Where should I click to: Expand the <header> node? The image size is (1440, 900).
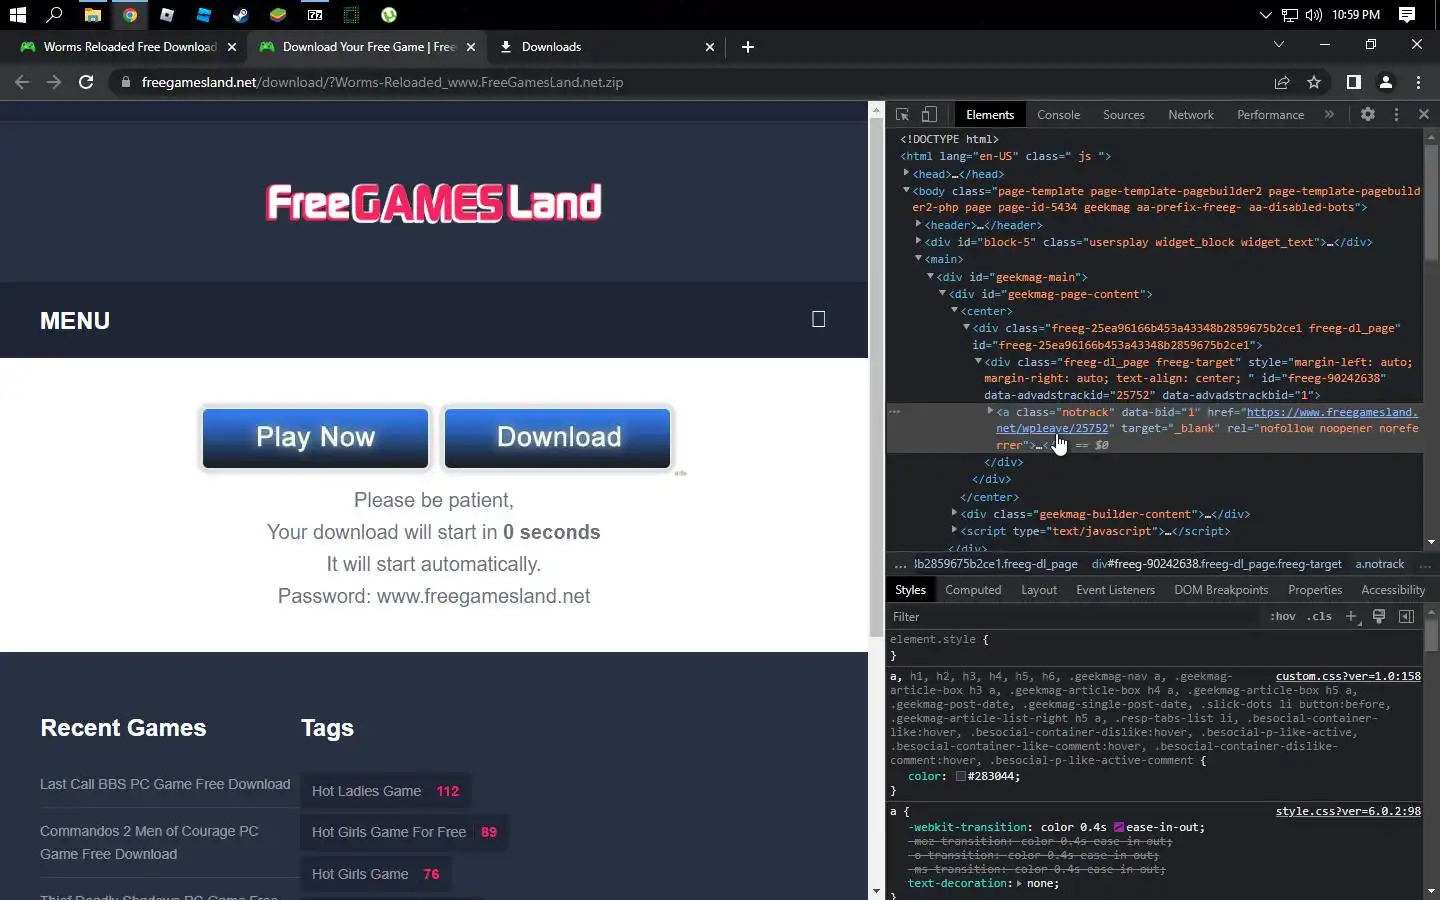pyautogui.click(x=918, y=224)
